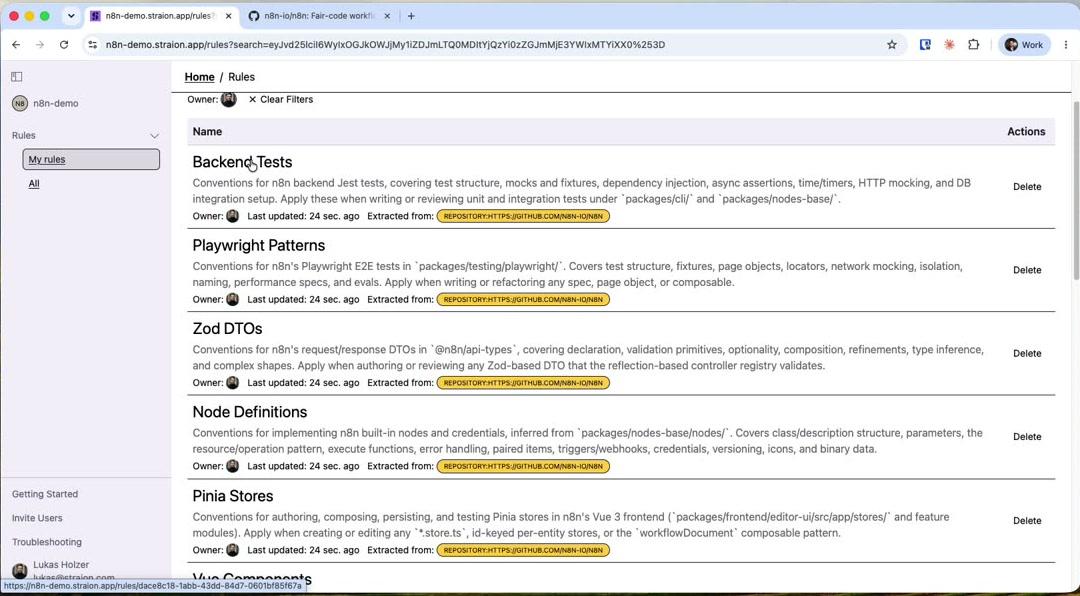
Task: Open the Bitwarden-style shield extension icon
Action: (925, 45)
